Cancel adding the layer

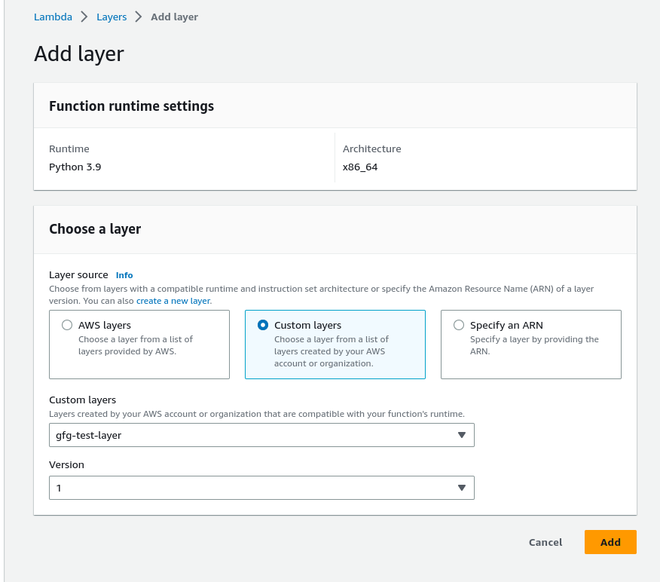click(x=545, y=542)
